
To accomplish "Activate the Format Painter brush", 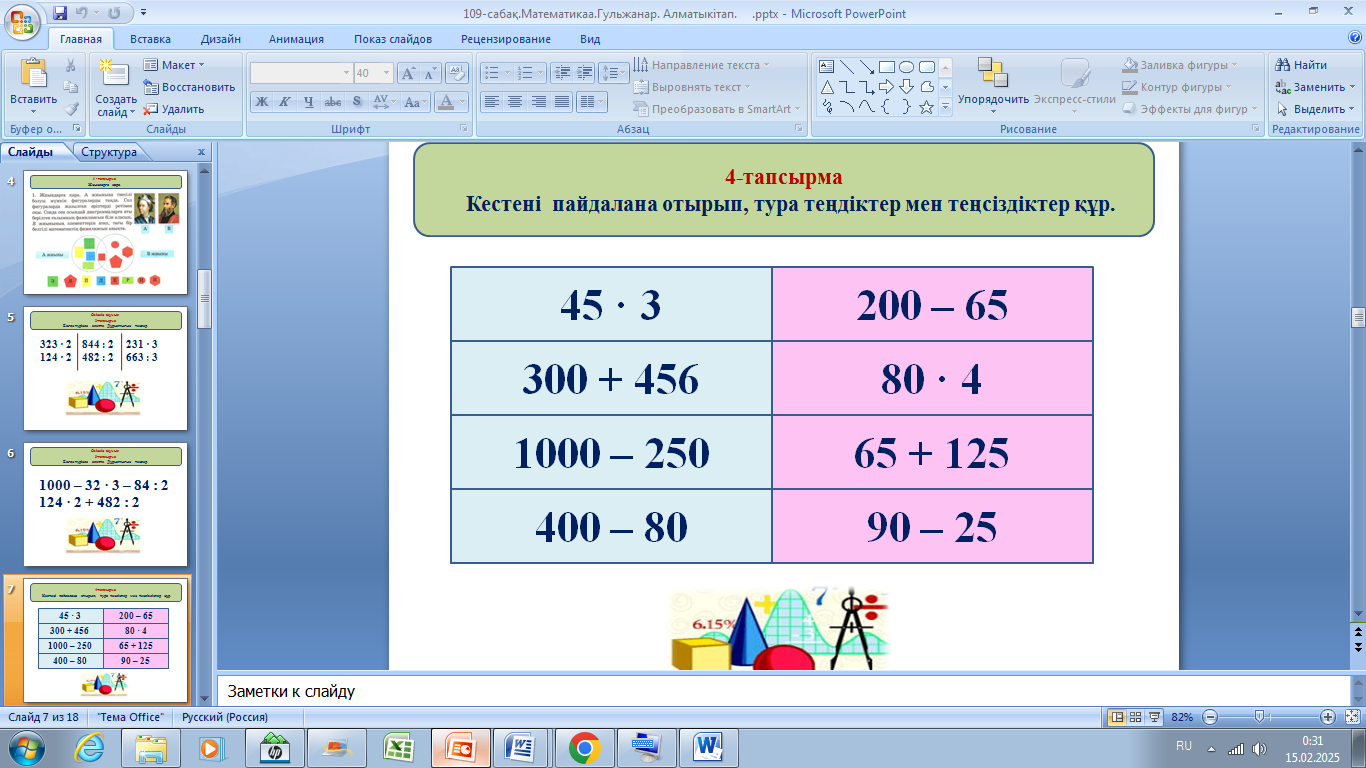I will pyautogui.click(x=71, y=109).
